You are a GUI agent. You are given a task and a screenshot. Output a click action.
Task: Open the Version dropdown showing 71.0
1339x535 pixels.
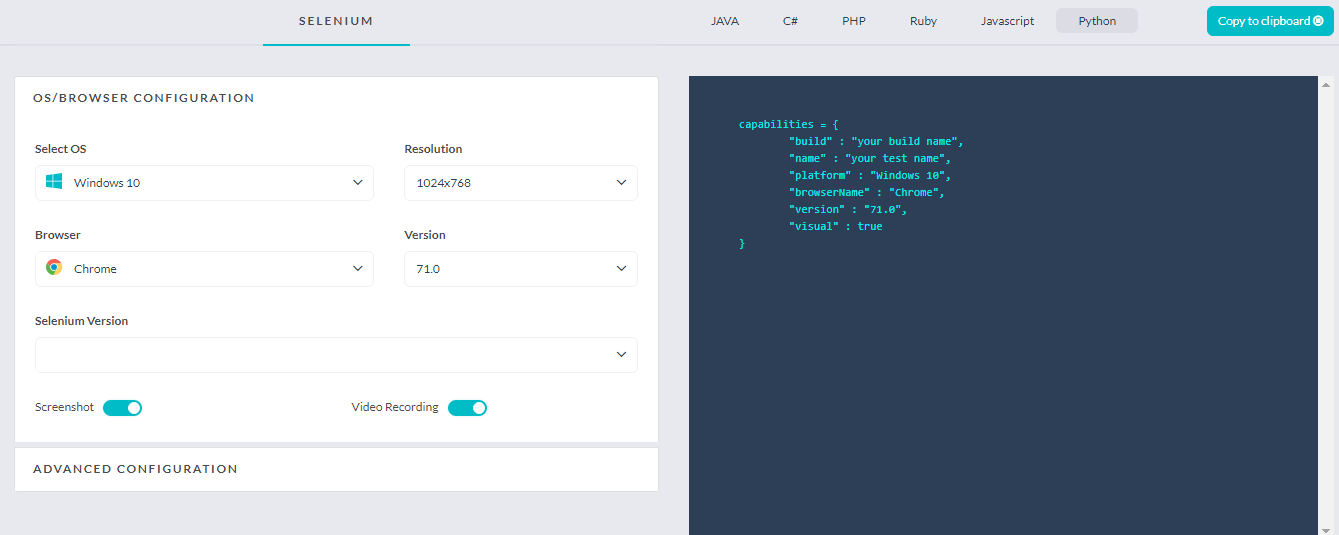[521, 269]
